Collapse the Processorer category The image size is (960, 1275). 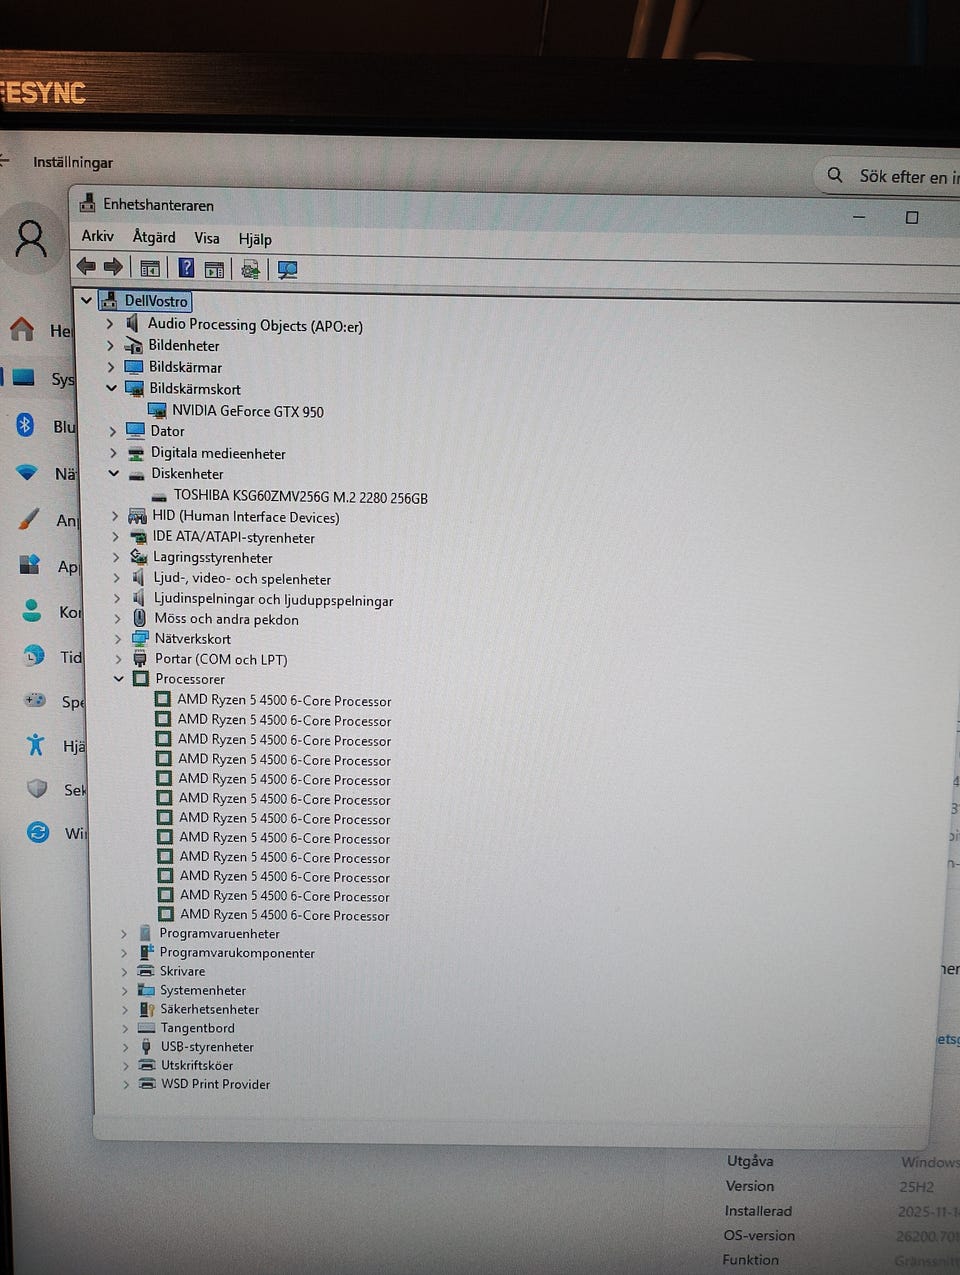click(x=119, y=678)
